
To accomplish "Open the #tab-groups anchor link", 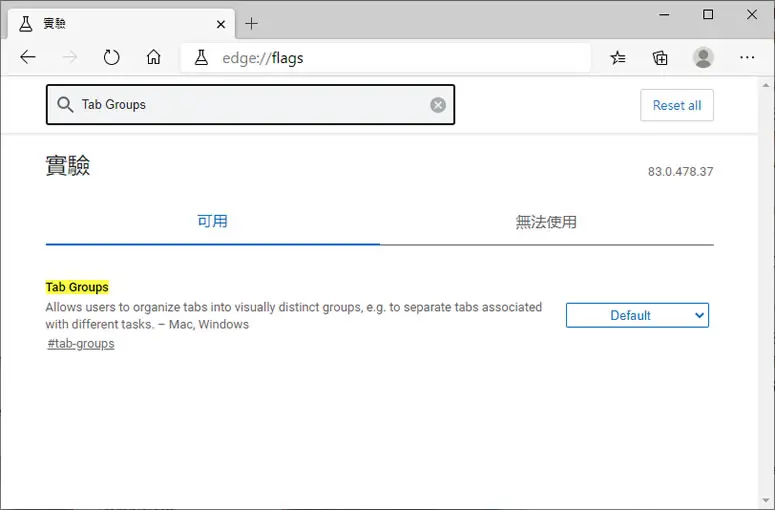I will point(81,343).
